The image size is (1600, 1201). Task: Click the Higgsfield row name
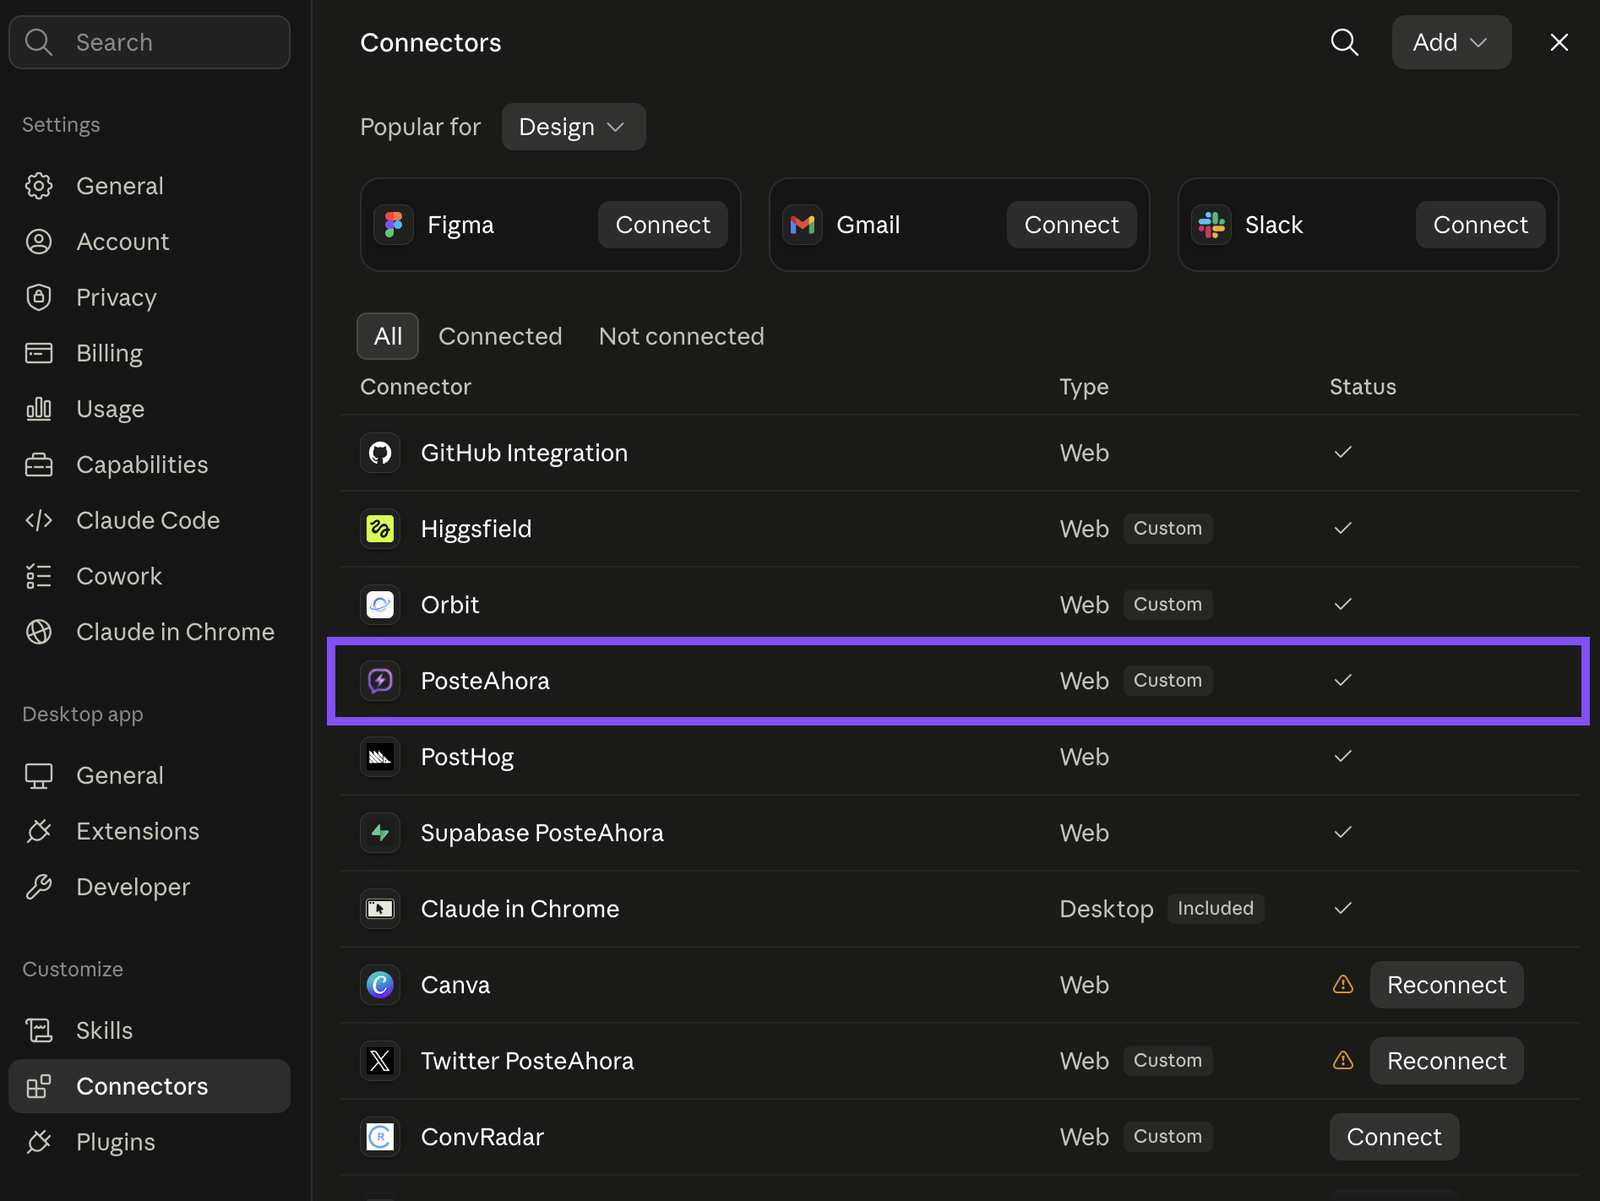pos(476,529)
